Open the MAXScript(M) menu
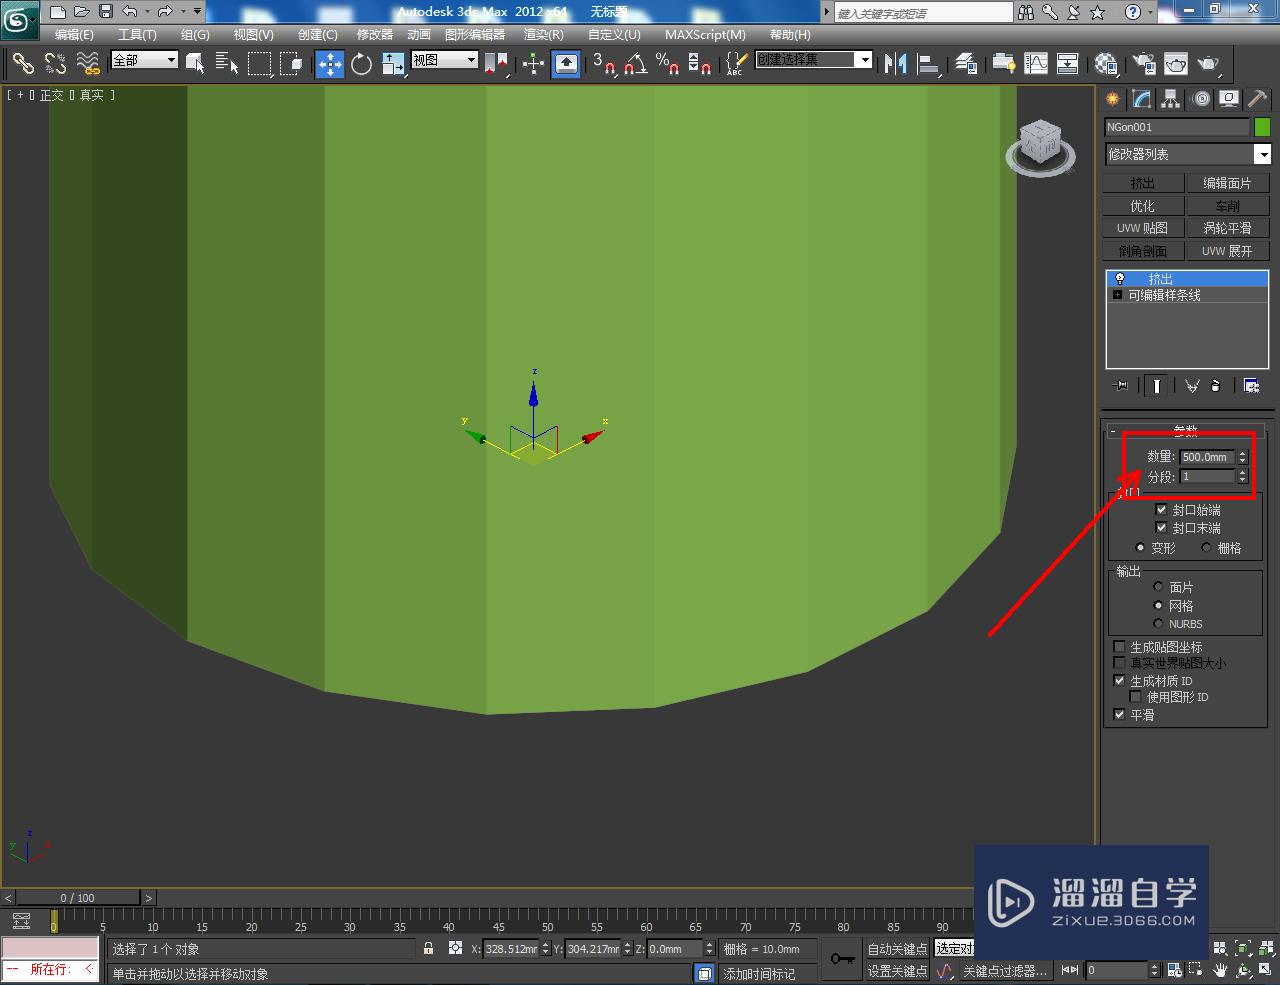Viewport: 1280px width, 985px height. [x=705, y=35]
